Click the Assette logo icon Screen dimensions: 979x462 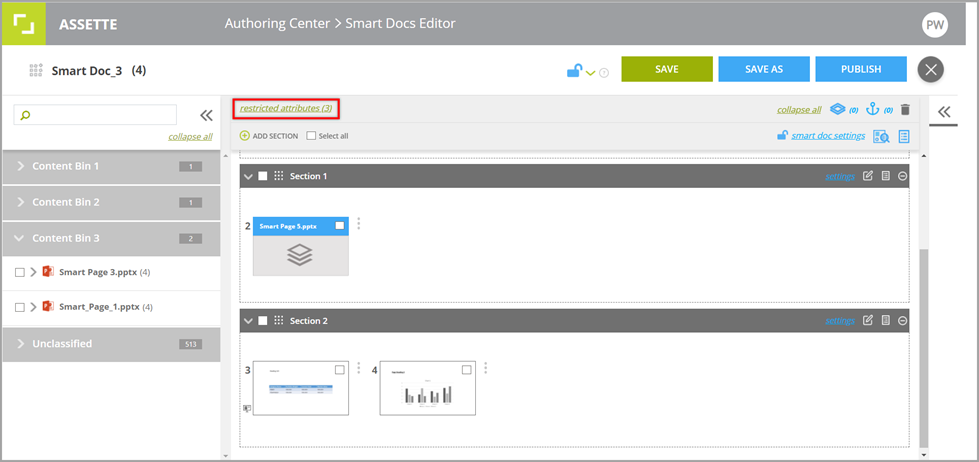[x=24, y=24]
